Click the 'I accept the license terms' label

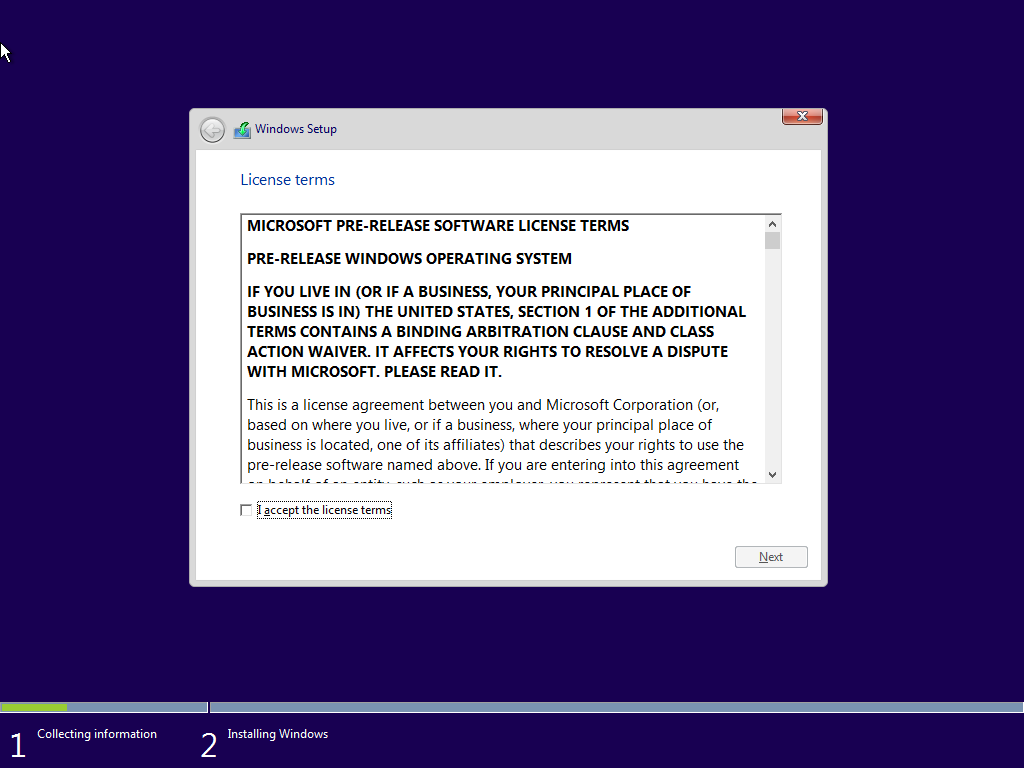coord(325,510)
